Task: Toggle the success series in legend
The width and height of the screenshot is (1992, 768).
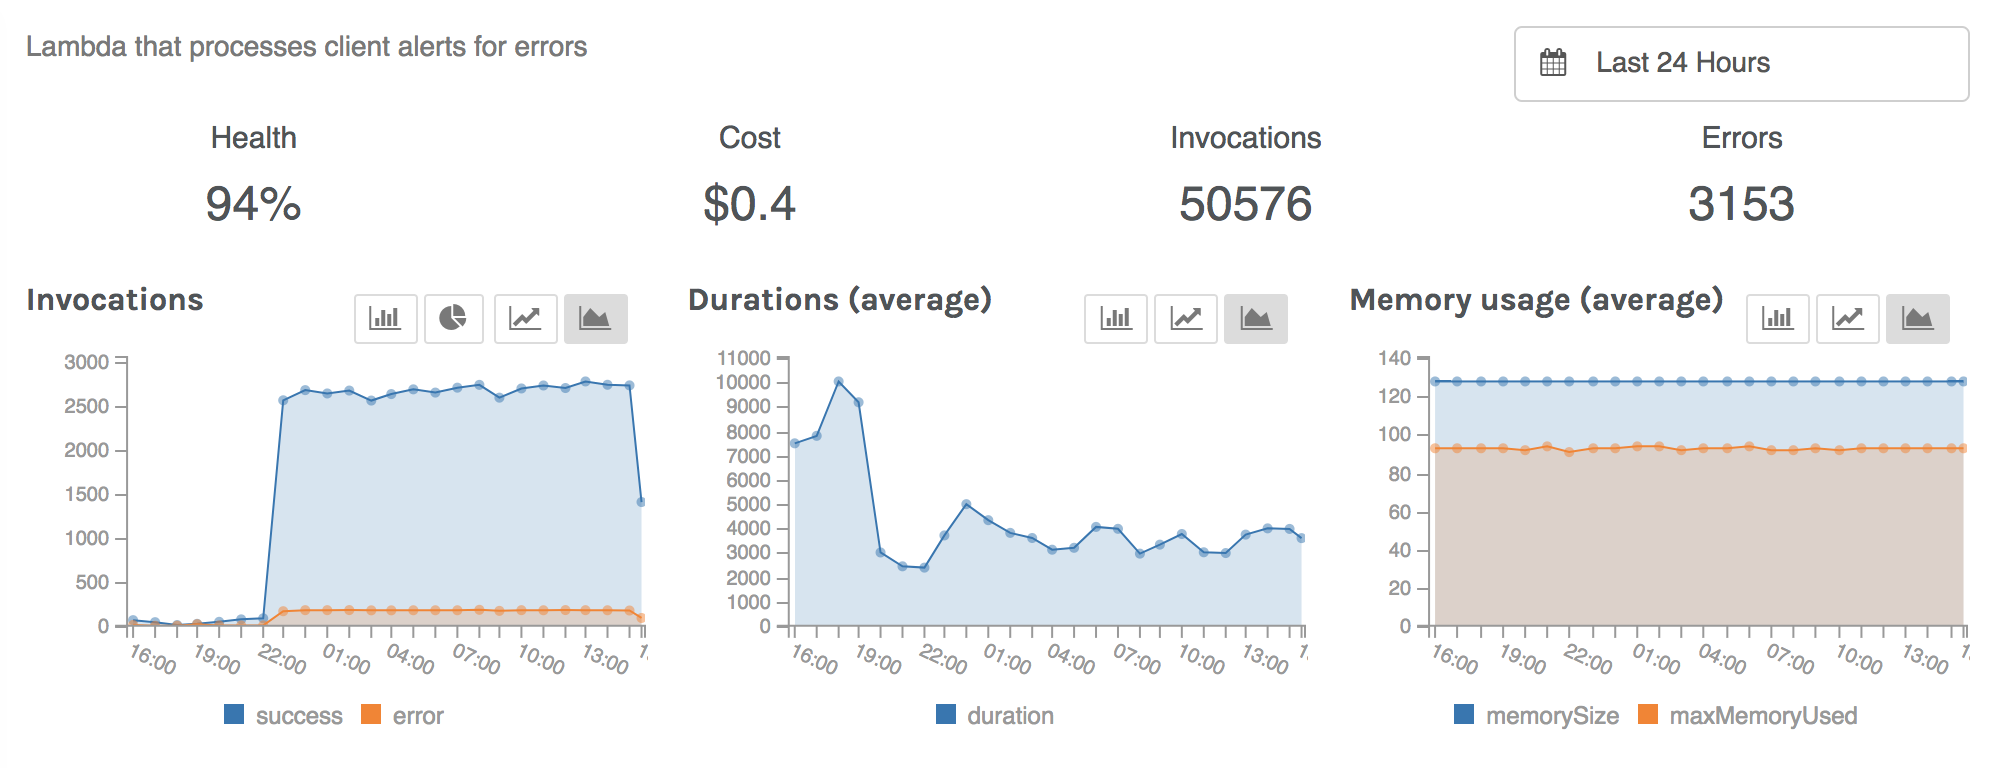Action: pyautogui.click(x=284, y=715)
